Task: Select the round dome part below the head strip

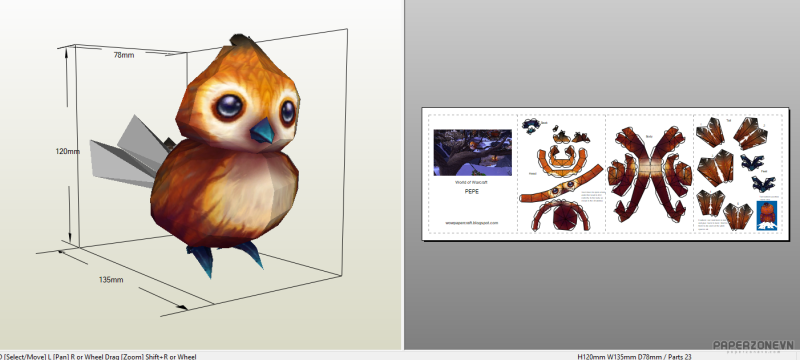Action: (x=561, y=215)
